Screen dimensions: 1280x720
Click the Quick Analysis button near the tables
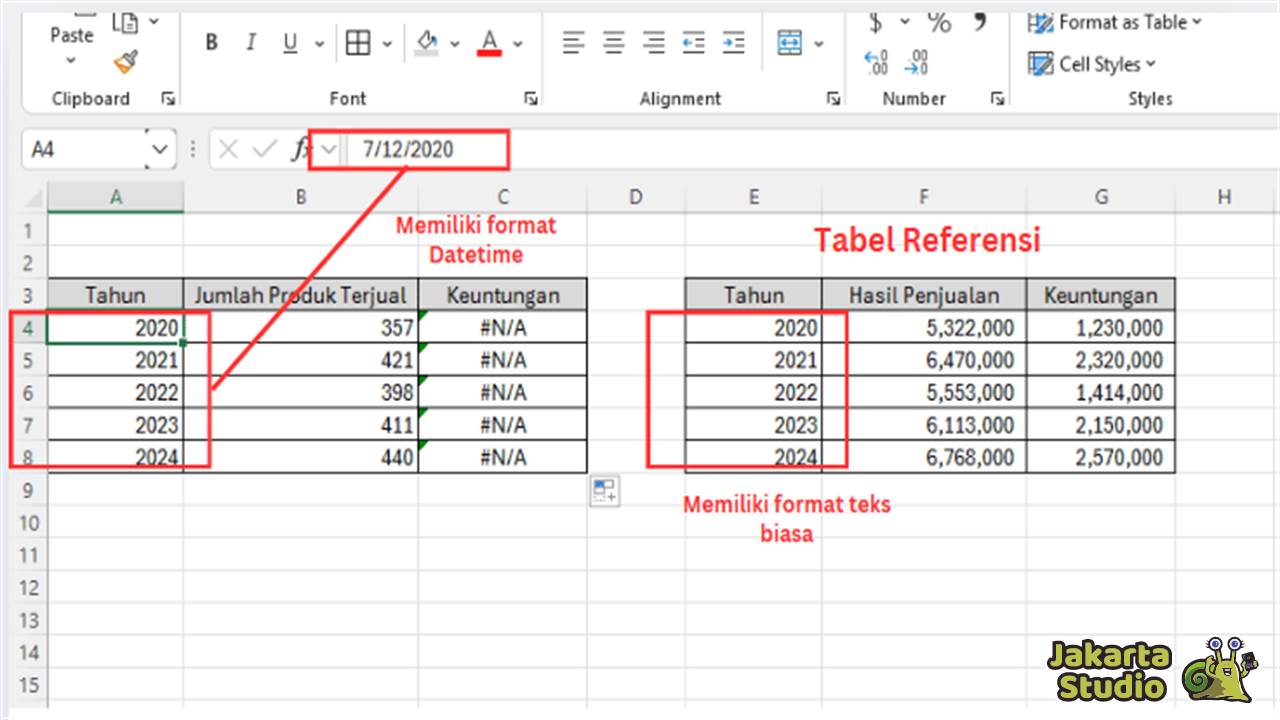point(604,490)
